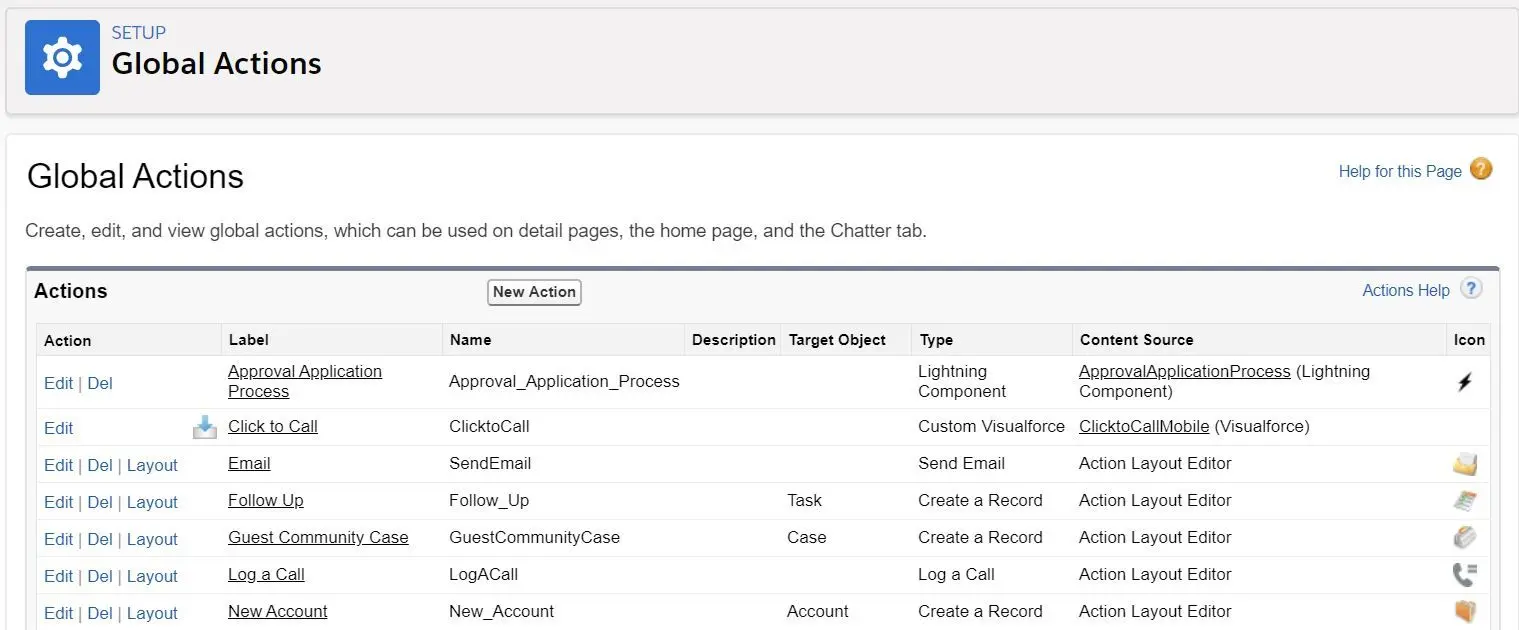
Task: Click the Custom Visualforce type cell
Action: (x=991, y=426)
